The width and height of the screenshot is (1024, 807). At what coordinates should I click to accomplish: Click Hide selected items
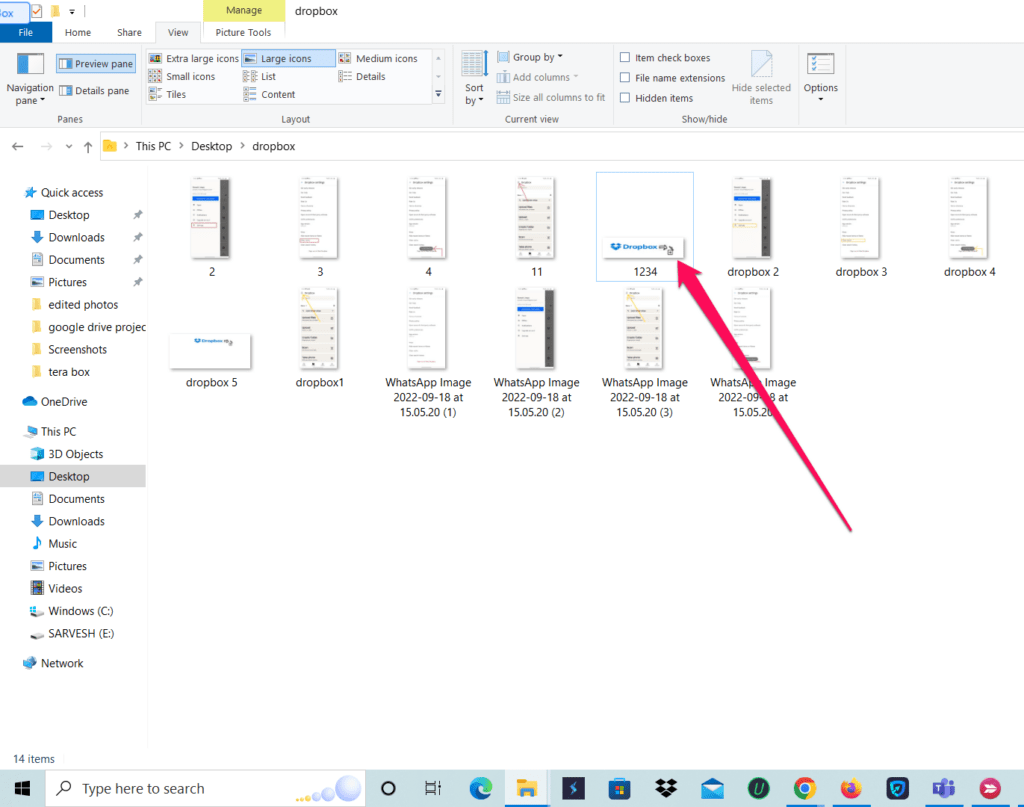pos(762,77)
